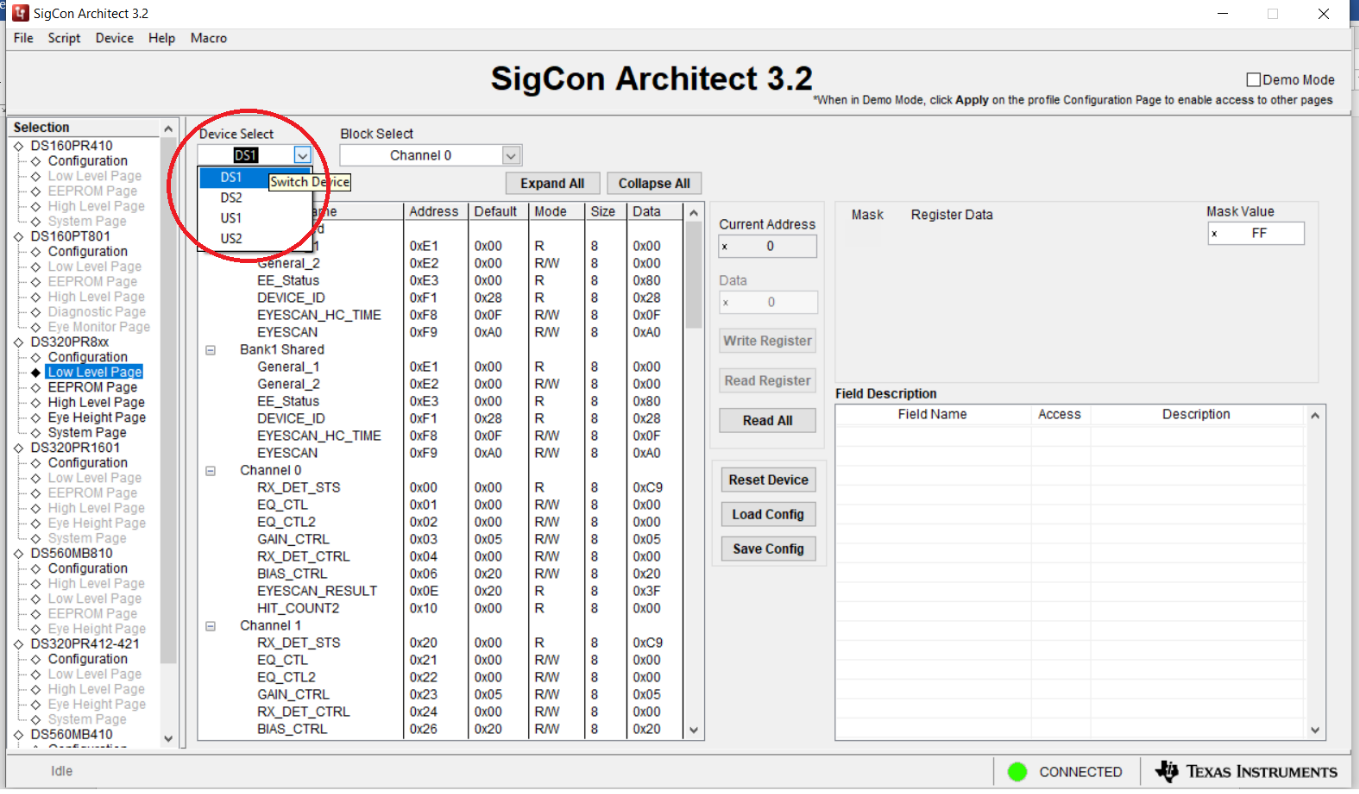
Task: Collapse the Channel 0 register group
Action: pos(211,470)
